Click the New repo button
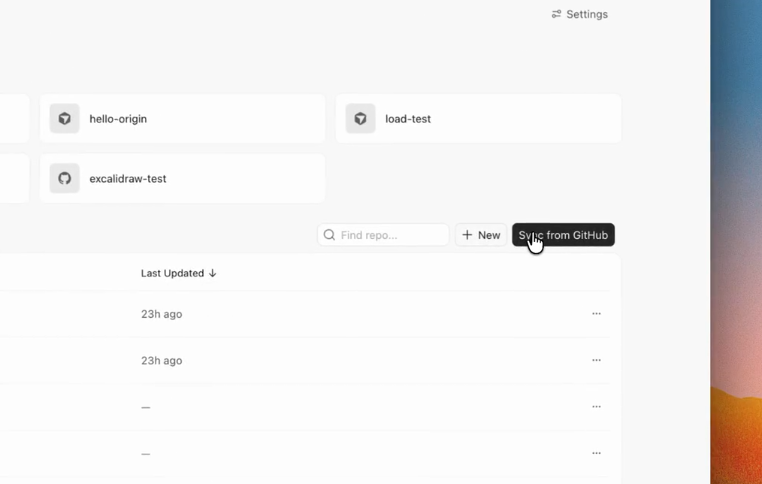This screenshot has height=484, width=762. (x=481, y=235)
